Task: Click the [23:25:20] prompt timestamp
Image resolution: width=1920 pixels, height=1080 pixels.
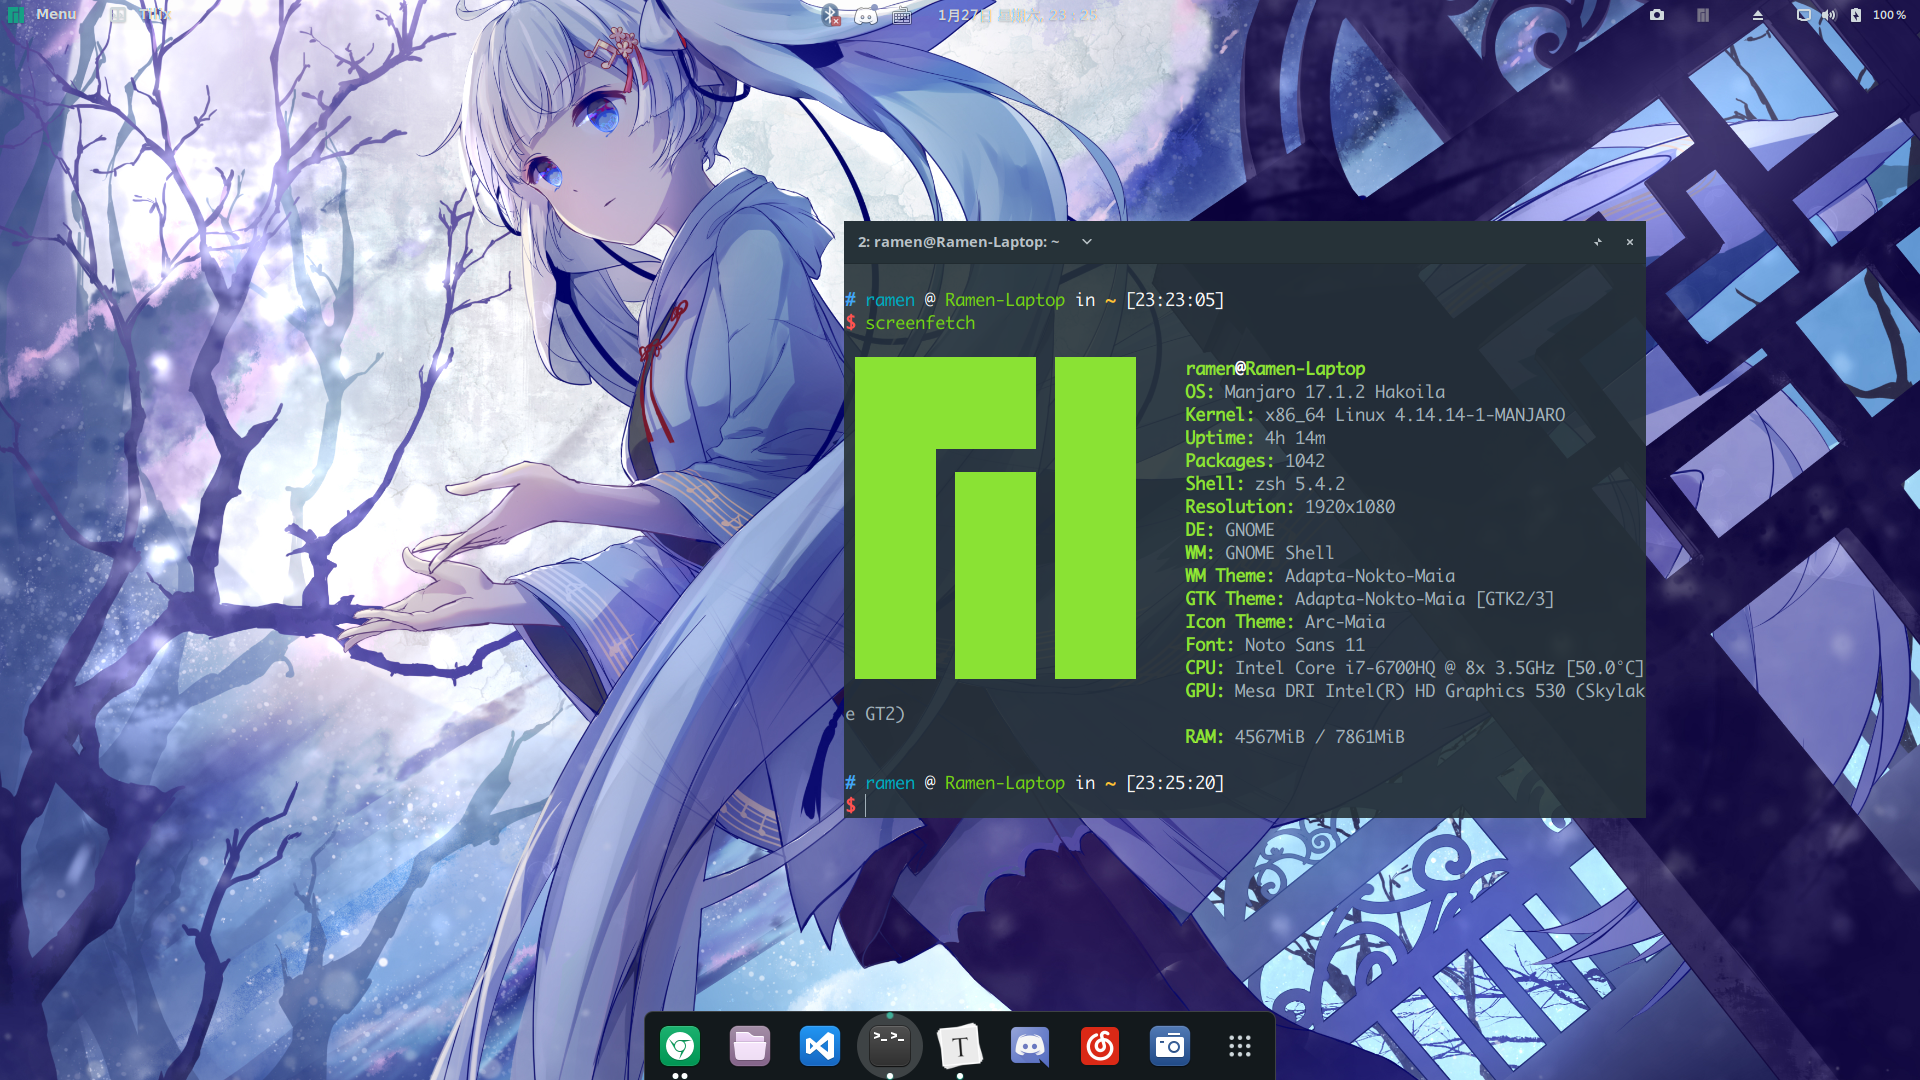Action: click(x=1175, y=783)
